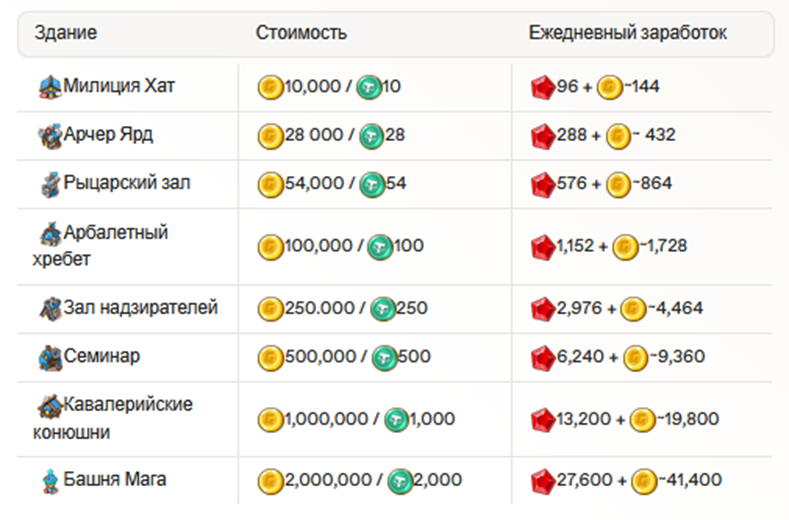Select the Семинар building name text
Viewport: 789px width, 520px height.
pos(102,357)
